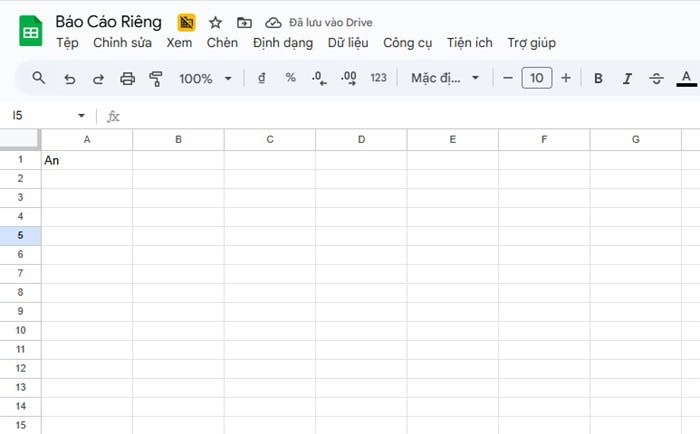This screenshot has height=434, width=700.
Task: Star the Báo Cáo Riêng document
Action: 215,22
